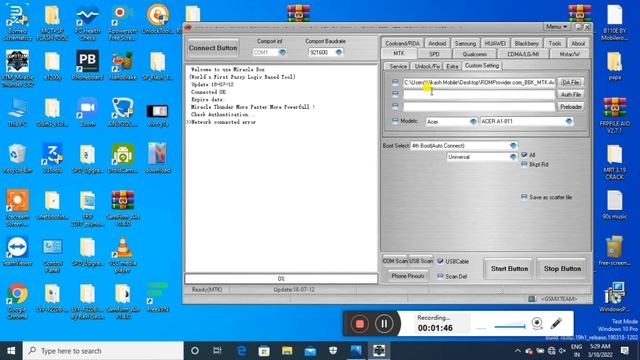Open Task View in taskbar
640x360 pixels.
click(x=217, y=351)
